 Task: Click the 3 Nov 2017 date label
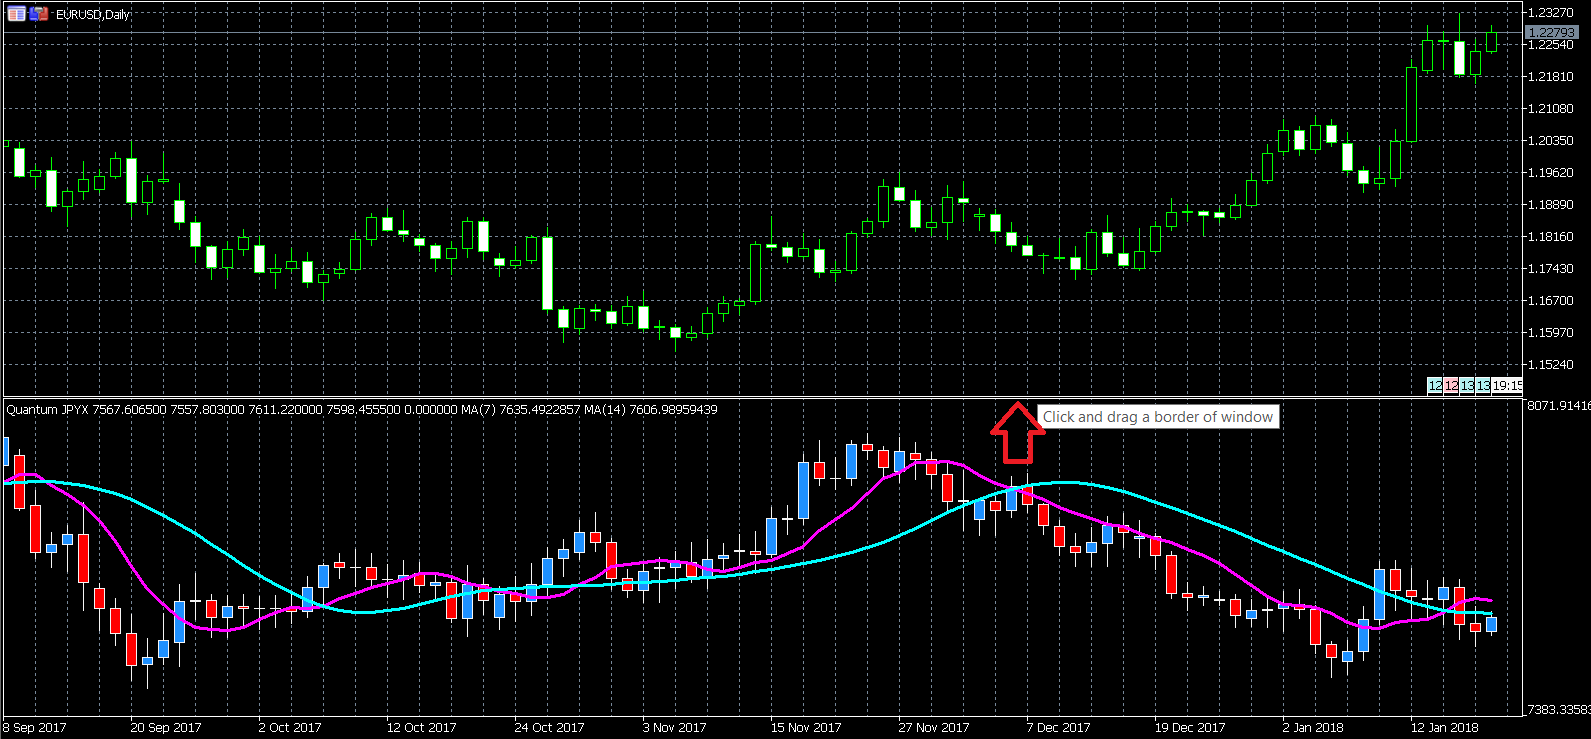674,727
